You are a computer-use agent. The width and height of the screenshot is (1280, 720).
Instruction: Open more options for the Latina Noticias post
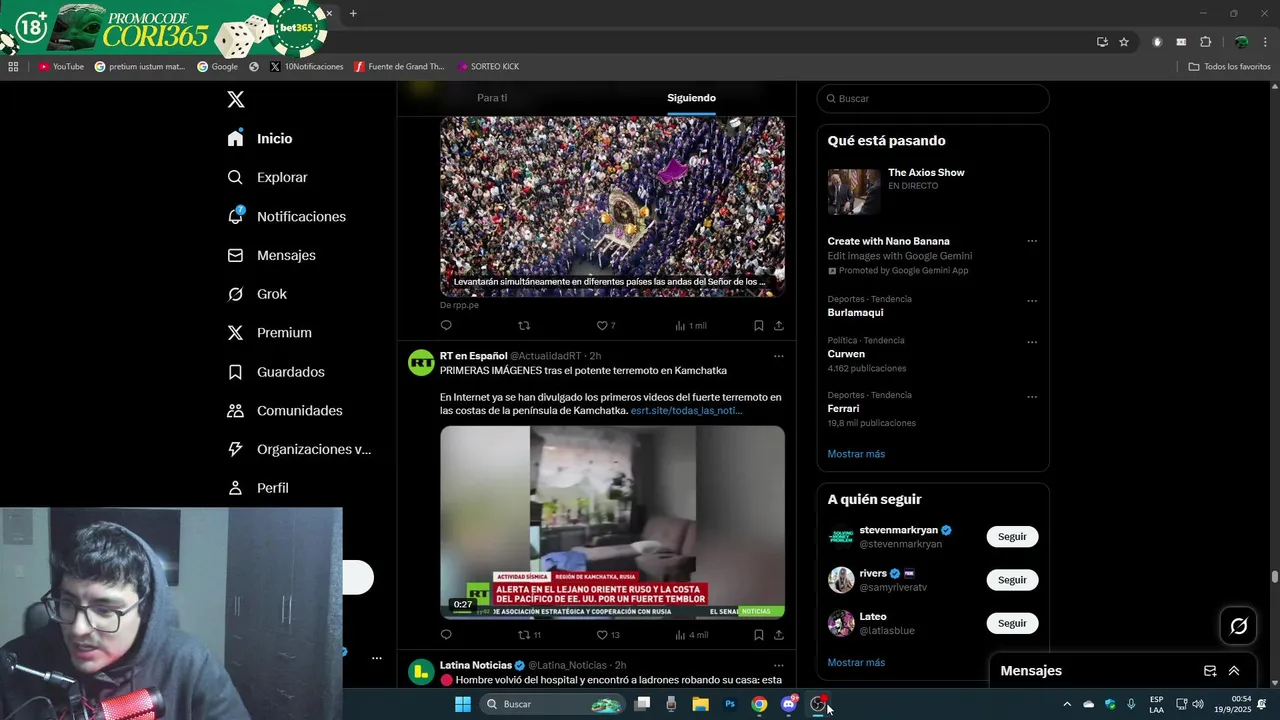[778, 665]
